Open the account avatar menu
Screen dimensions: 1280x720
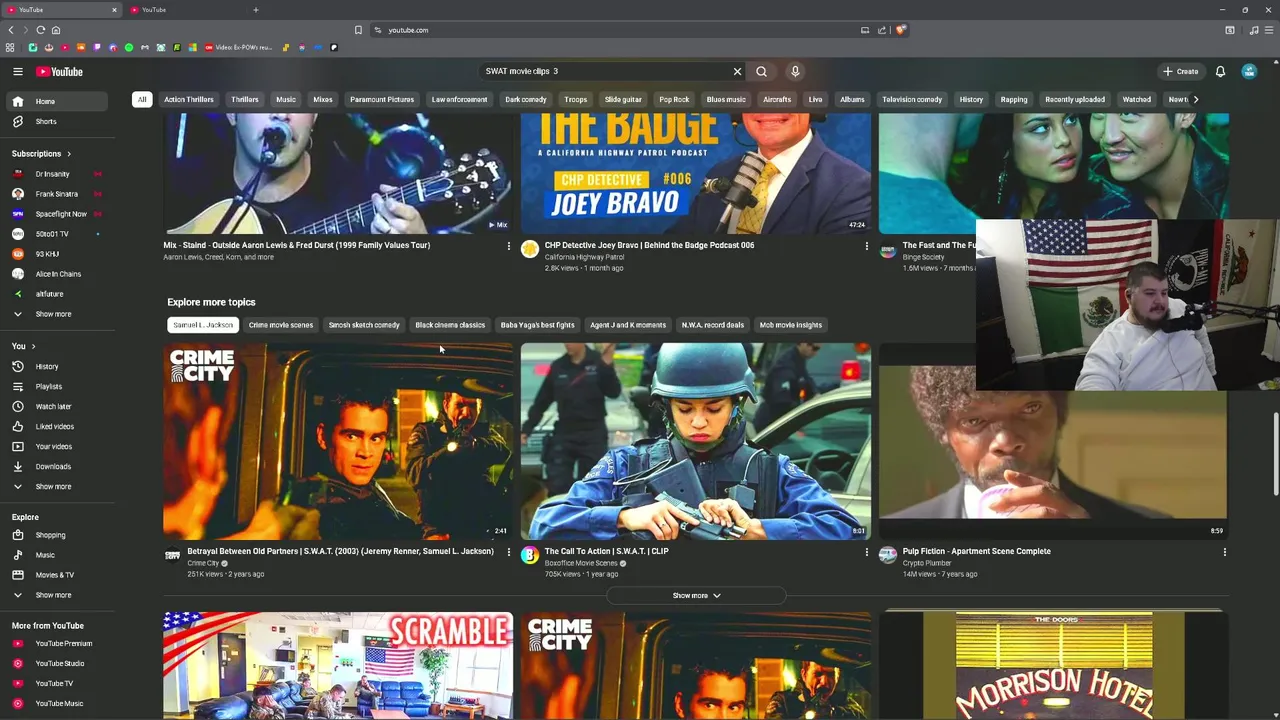tap(1249, 71)
